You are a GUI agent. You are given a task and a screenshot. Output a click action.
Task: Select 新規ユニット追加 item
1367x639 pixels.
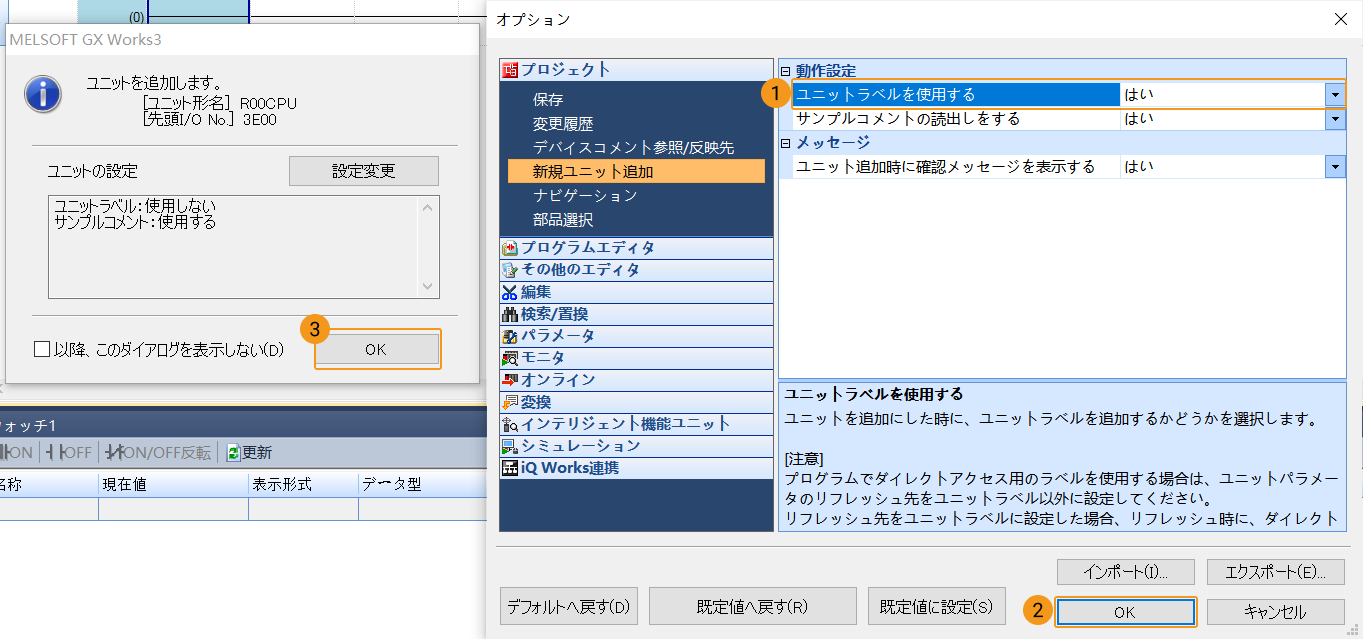click(x=636, y=172)
